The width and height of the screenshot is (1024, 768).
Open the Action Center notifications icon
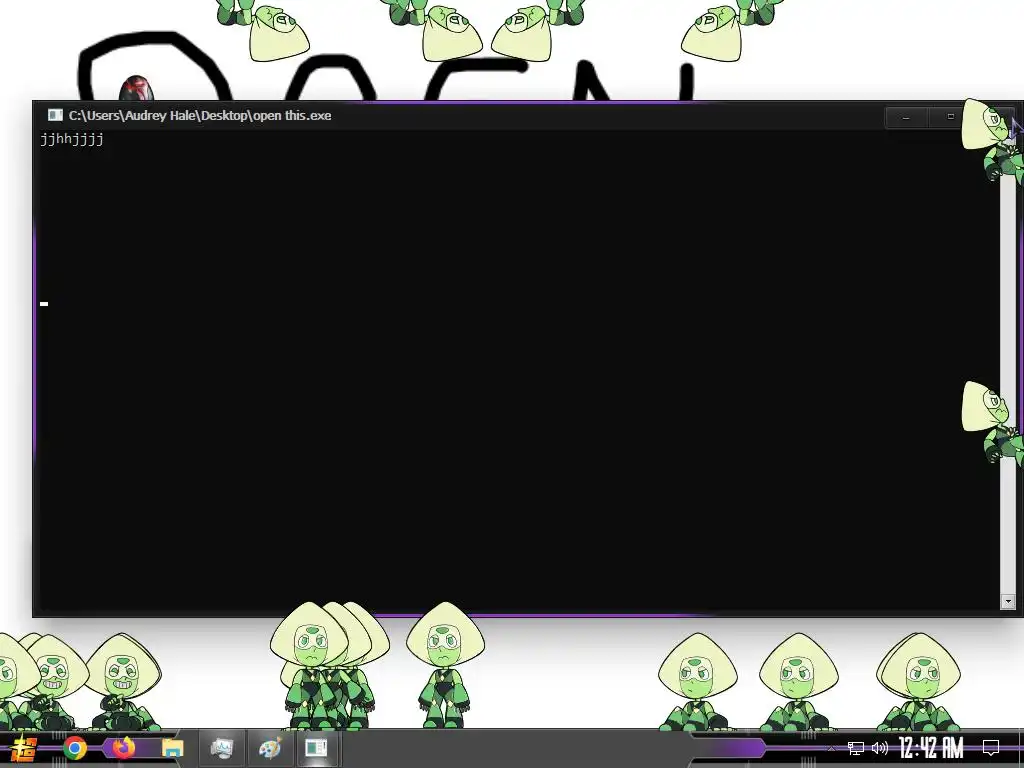click(991, 748)
